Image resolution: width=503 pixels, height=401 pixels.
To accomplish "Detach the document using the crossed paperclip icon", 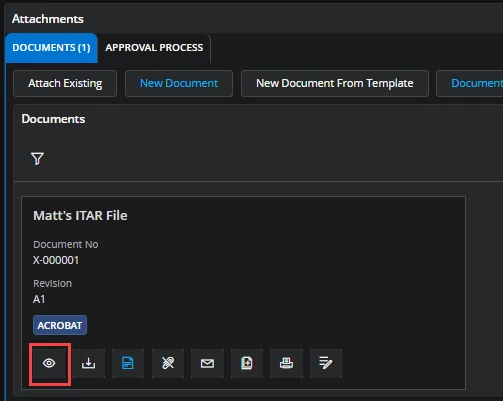I will (168, 363).
